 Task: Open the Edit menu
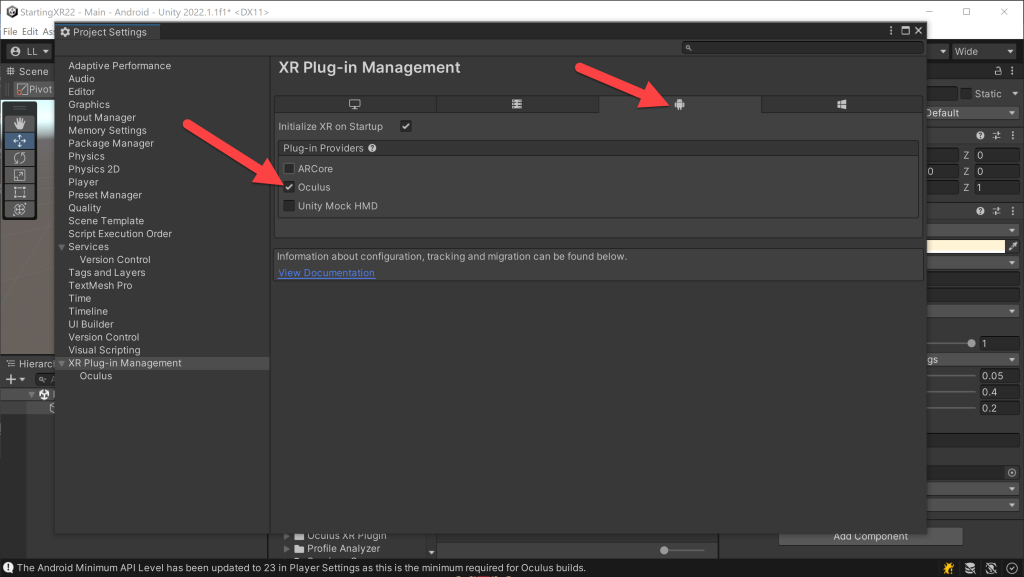pos(30,31)
